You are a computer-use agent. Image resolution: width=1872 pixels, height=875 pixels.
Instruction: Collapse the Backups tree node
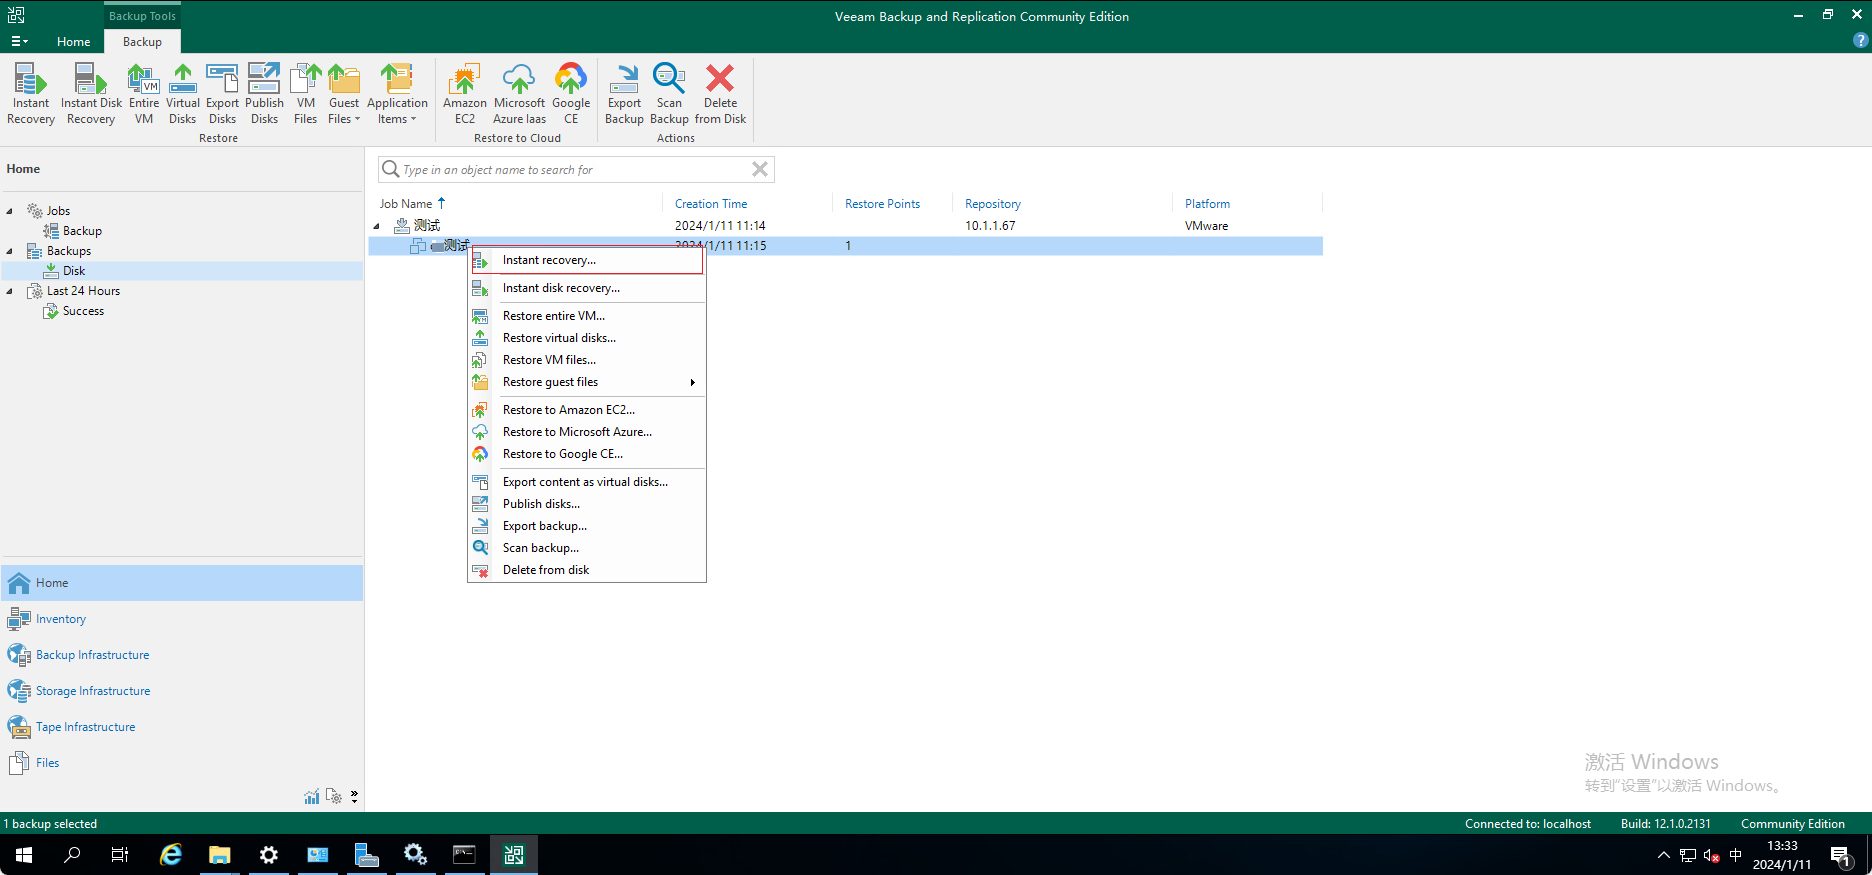tap(10, 251)
